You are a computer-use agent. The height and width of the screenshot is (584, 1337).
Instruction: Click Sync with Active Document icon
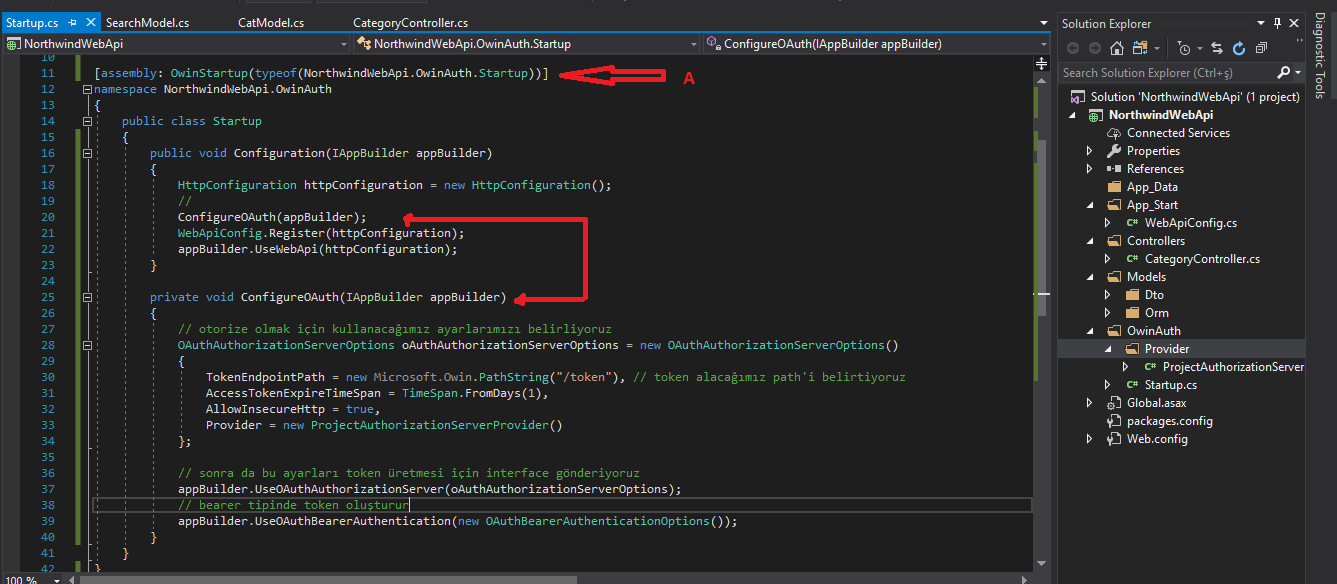tap(1217, 48)
